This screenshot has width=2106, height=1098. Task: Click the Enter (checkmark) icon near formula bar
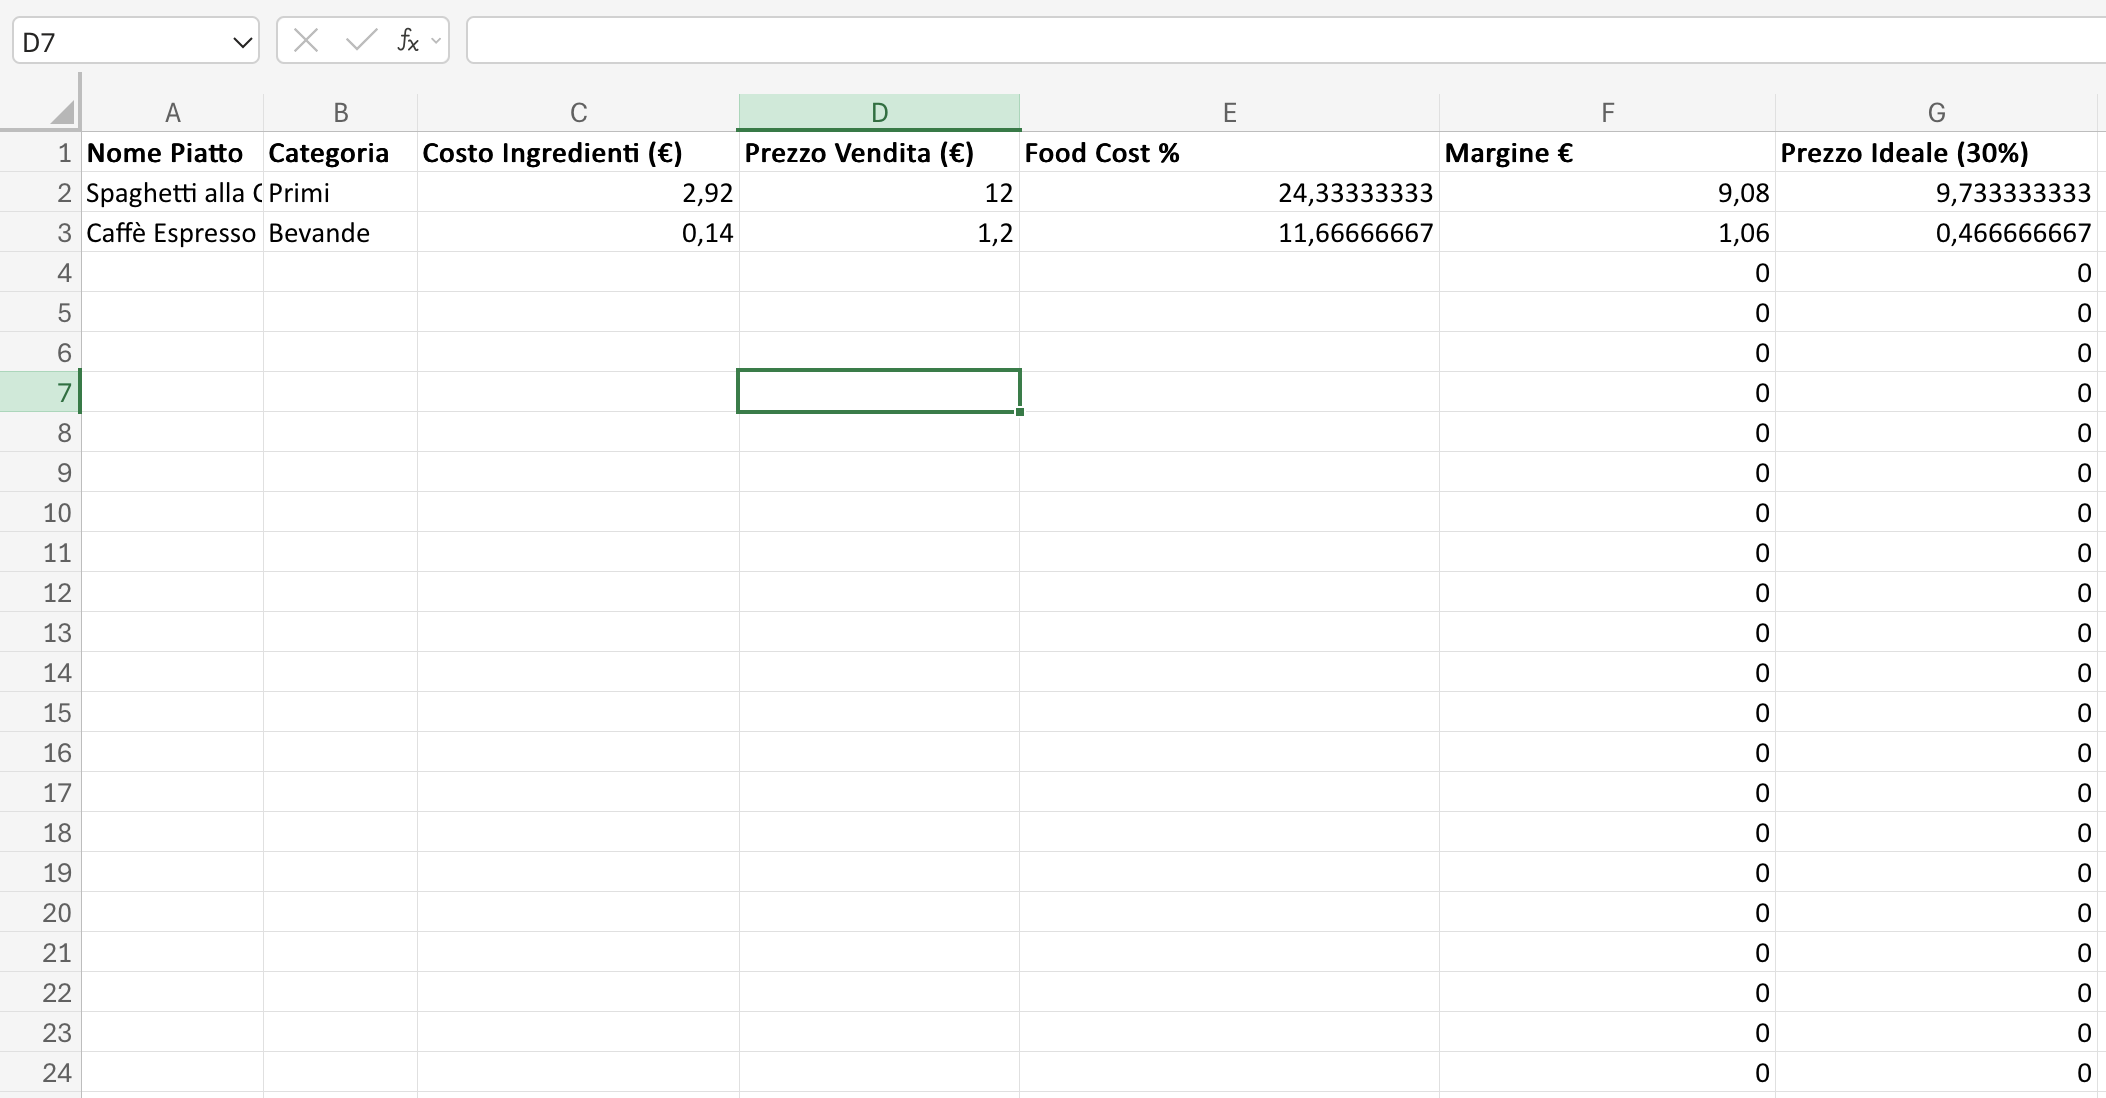360,40
